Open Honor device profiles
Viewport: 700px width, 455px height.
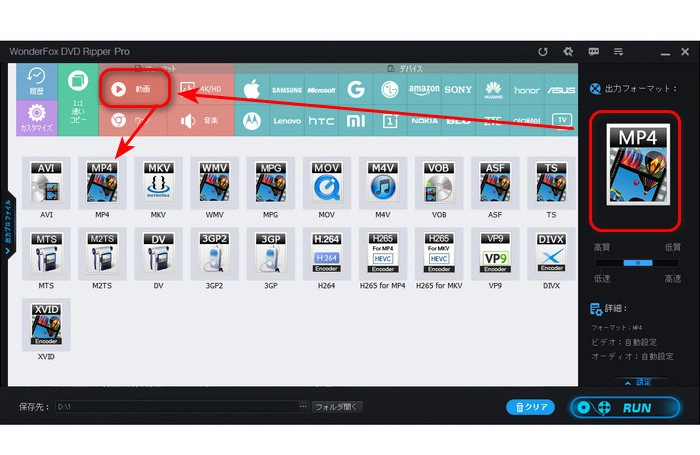pos(527,90)
